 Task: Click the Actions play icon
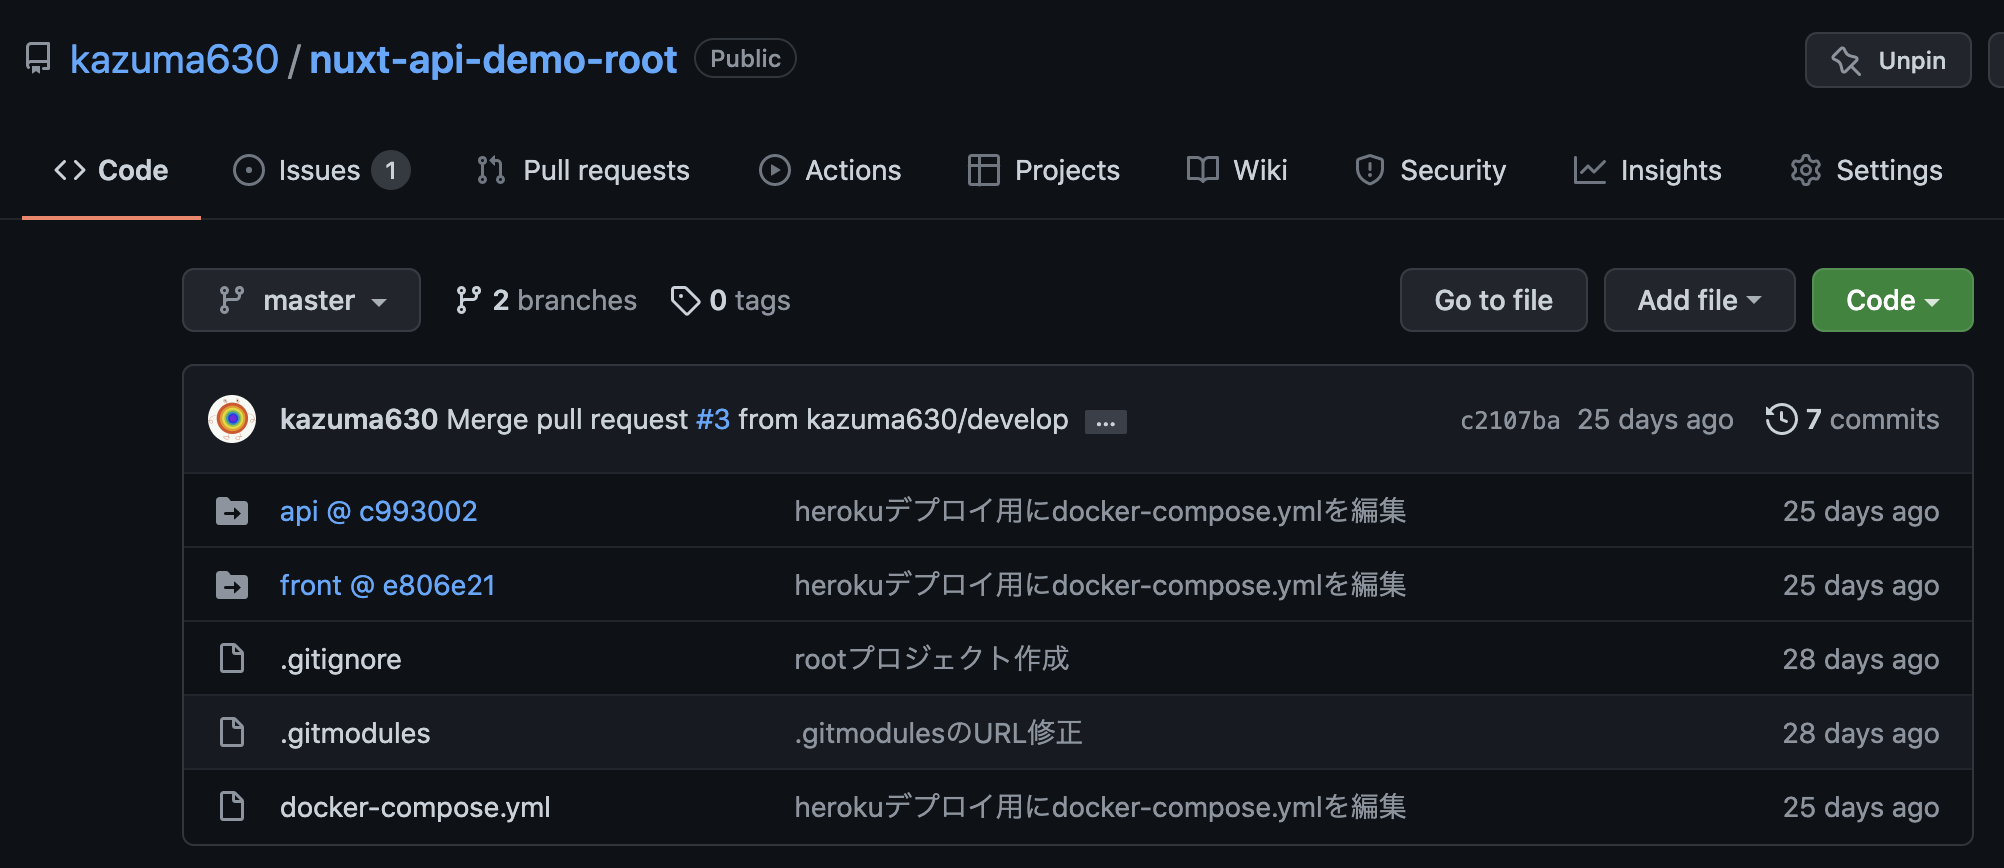pyautogui.click(x=775, y=170)
